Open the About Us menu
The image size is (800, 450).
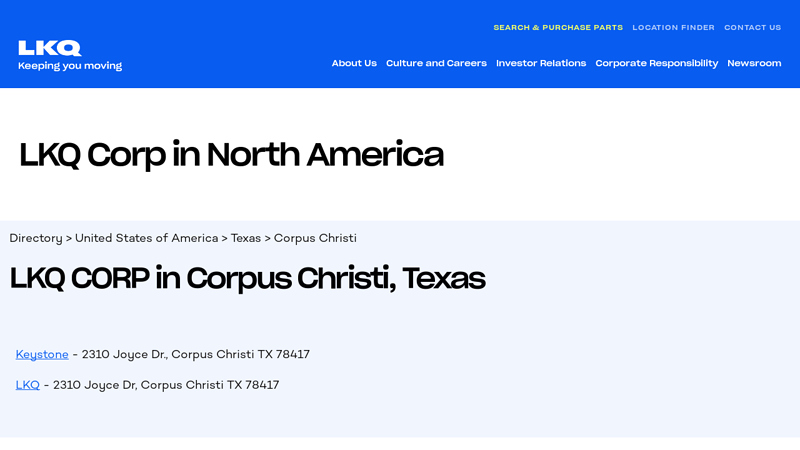pyautogui.click(x=354, y=63)
